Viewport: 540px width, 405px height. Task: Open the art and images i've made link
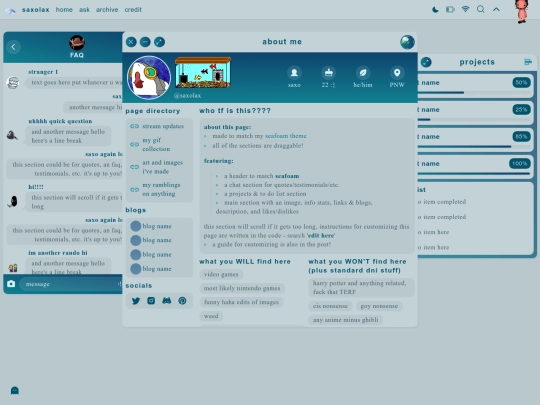(x=162, y=167)
